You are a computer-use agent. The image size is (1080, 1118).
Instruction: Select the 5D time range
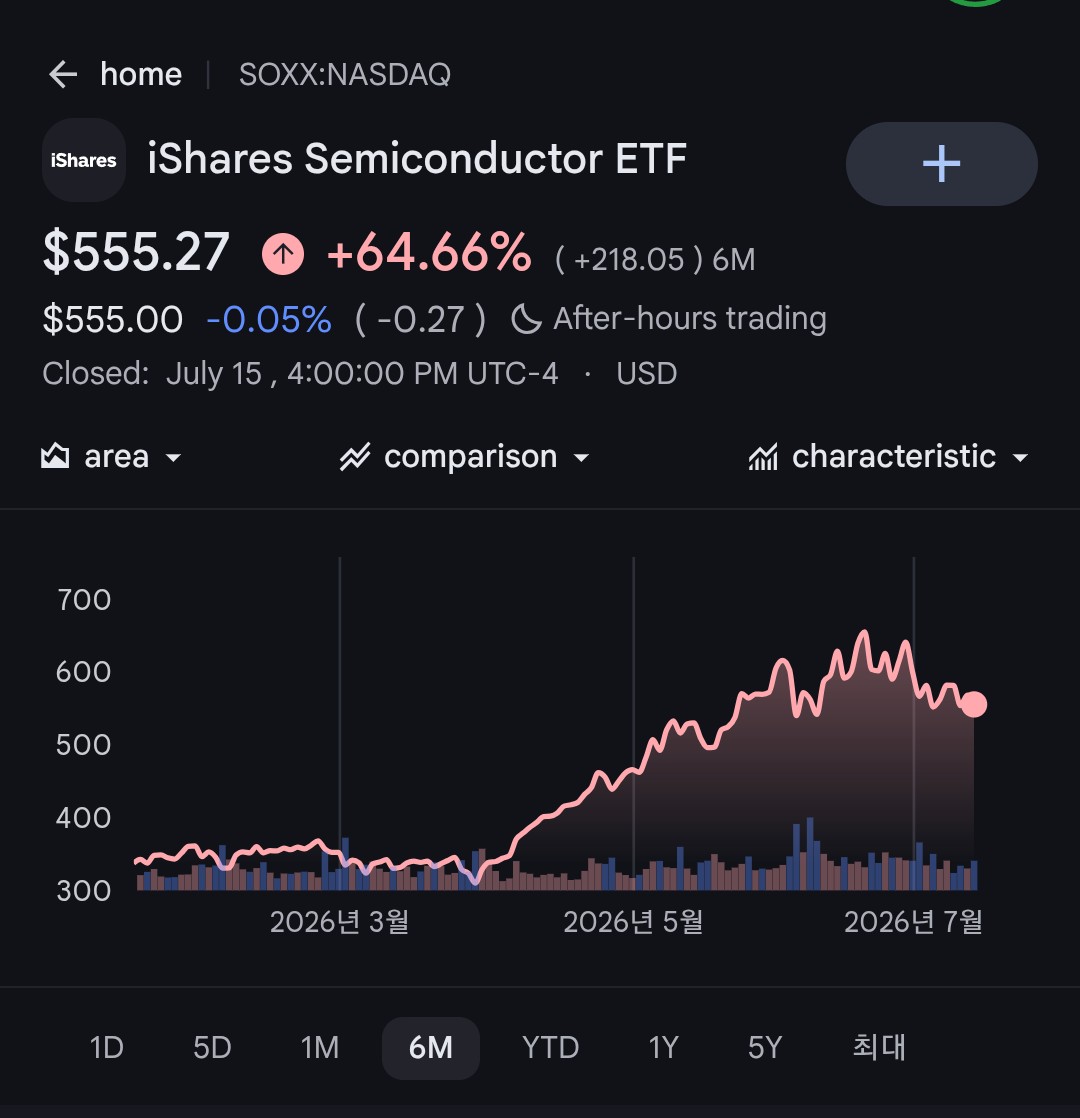tap(212, 1047)
